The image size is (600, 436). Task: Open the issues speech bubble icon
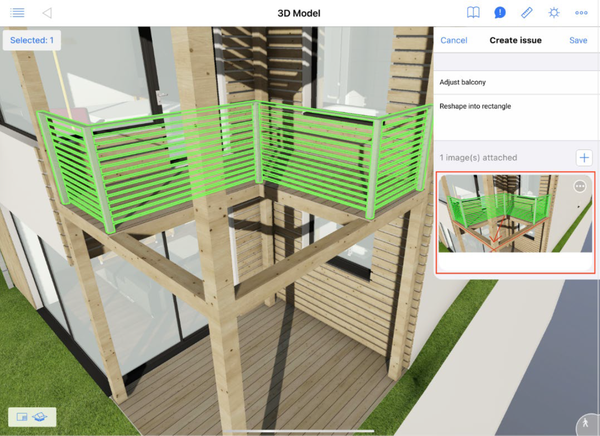[500, 13]
